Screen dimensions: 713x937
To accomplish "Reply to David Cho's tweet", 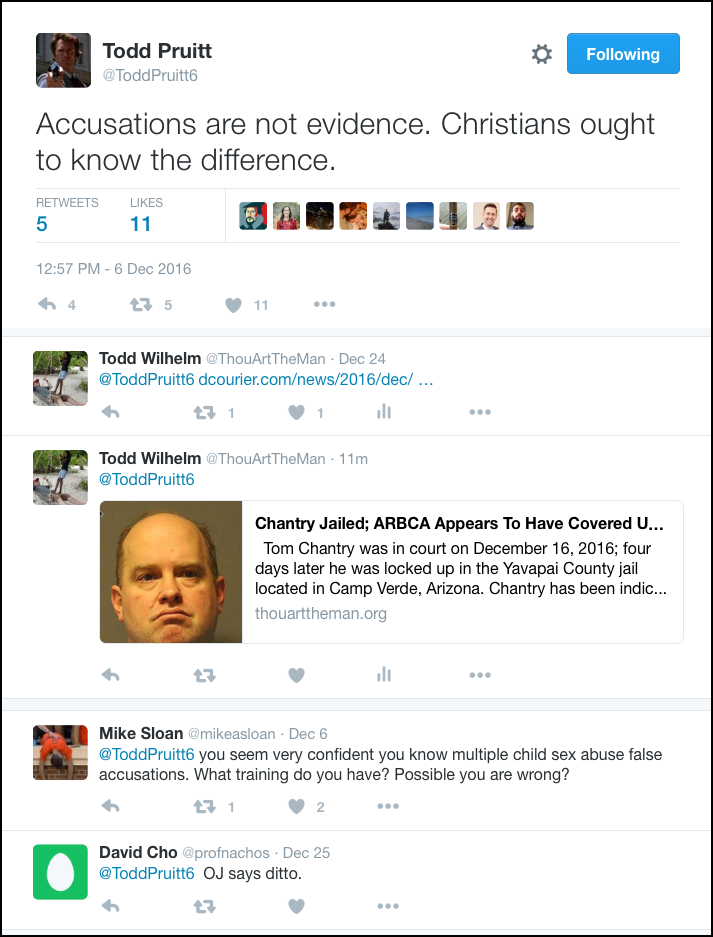I will pos(111,907).
